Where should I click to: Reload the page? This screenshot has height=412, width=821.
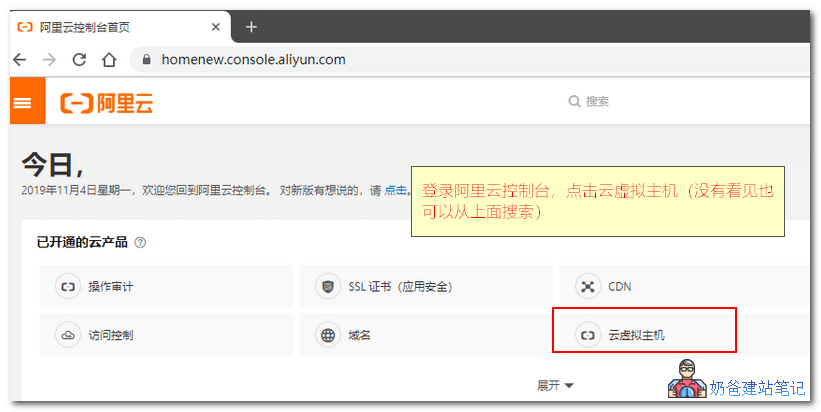click(79, 60)
